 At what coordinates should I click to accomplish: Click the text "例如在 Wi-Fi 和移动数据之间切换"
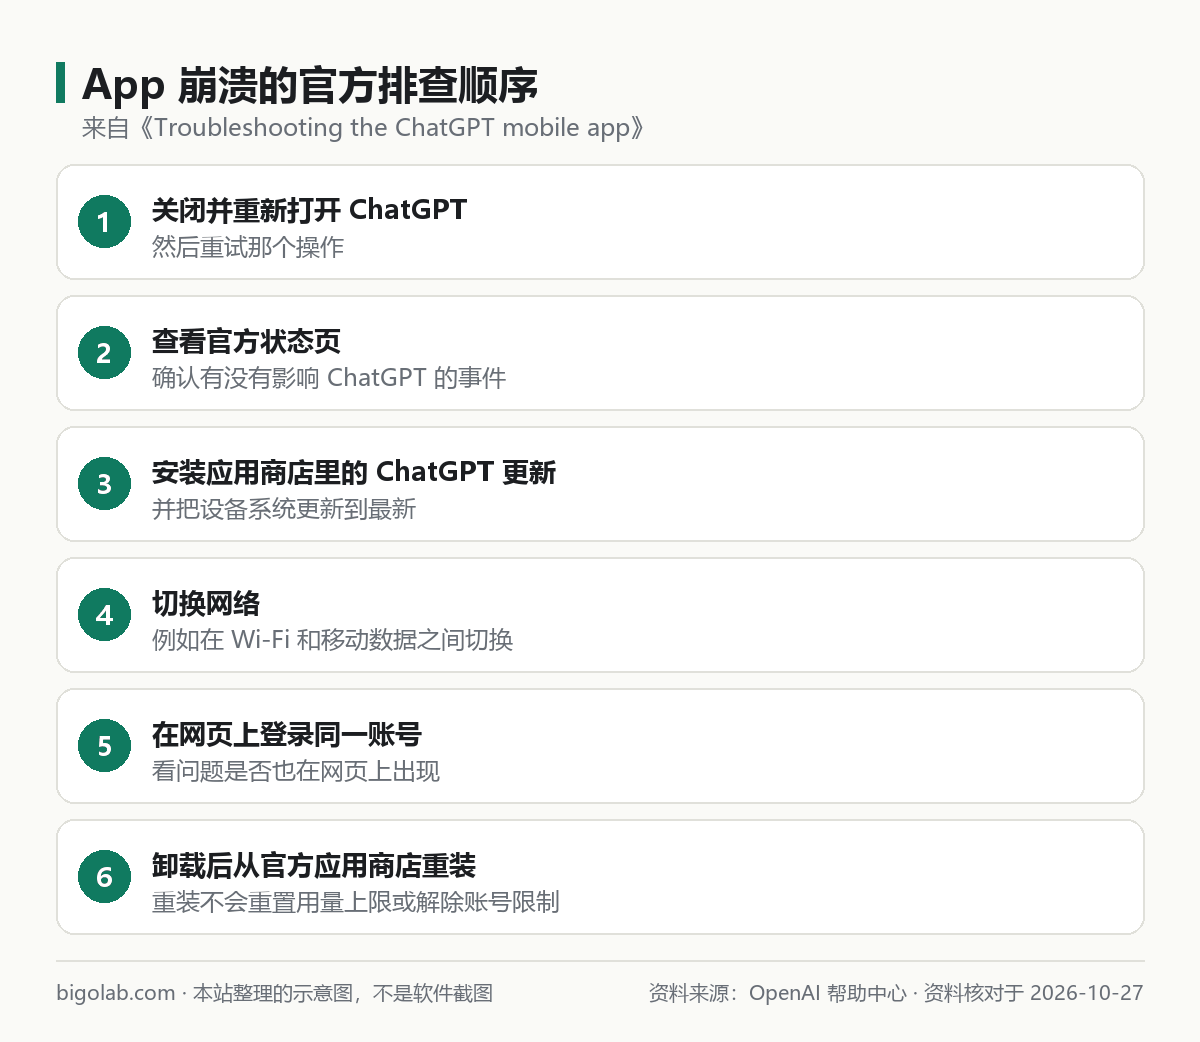pyautogui.click(x=332, y=640)
